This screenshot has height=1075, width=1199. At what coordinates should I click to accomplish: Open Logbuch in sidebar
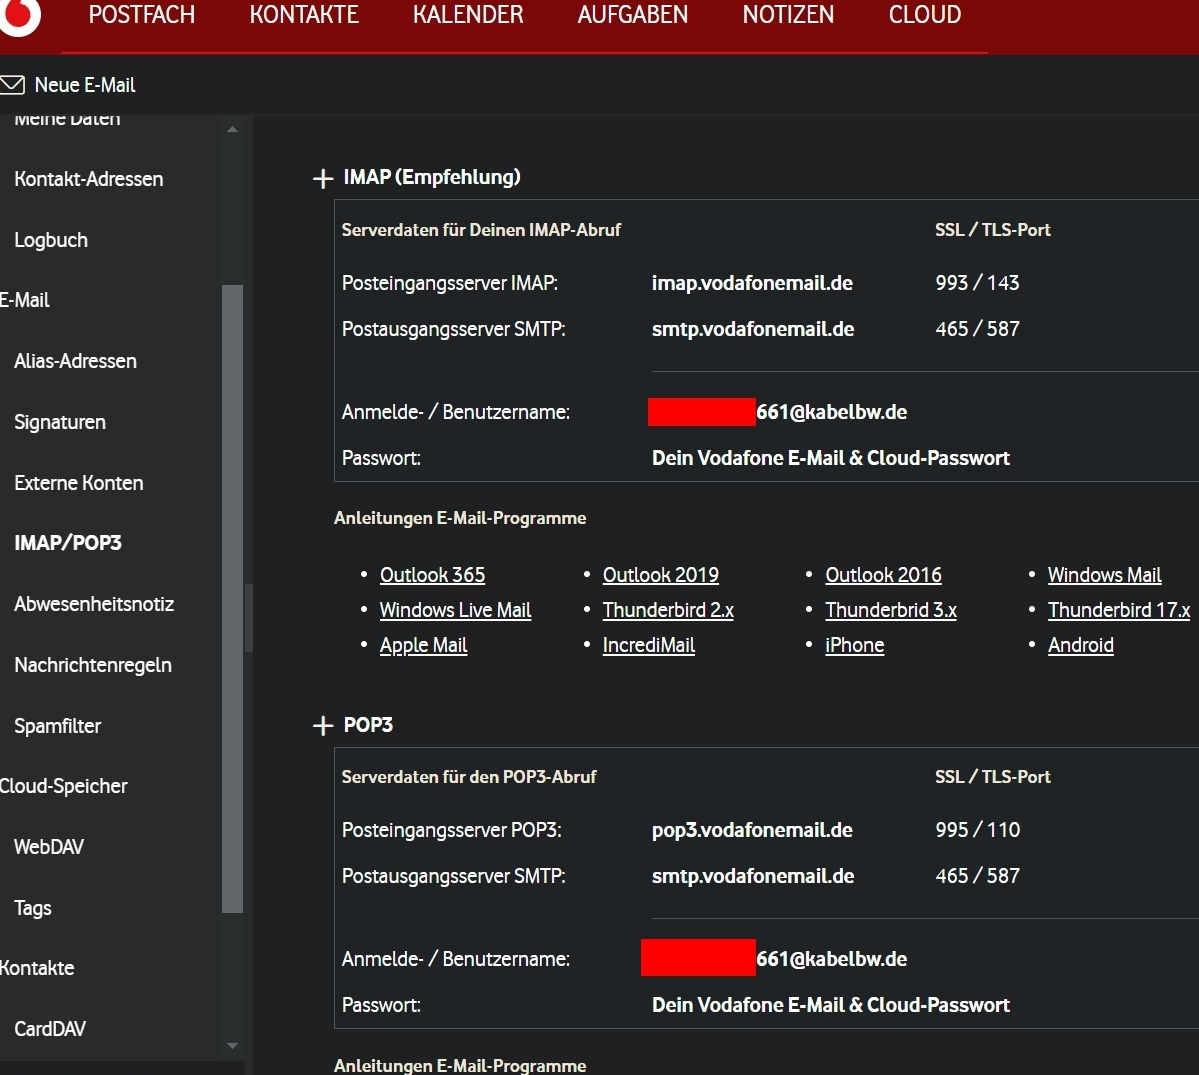coord(50,240)
